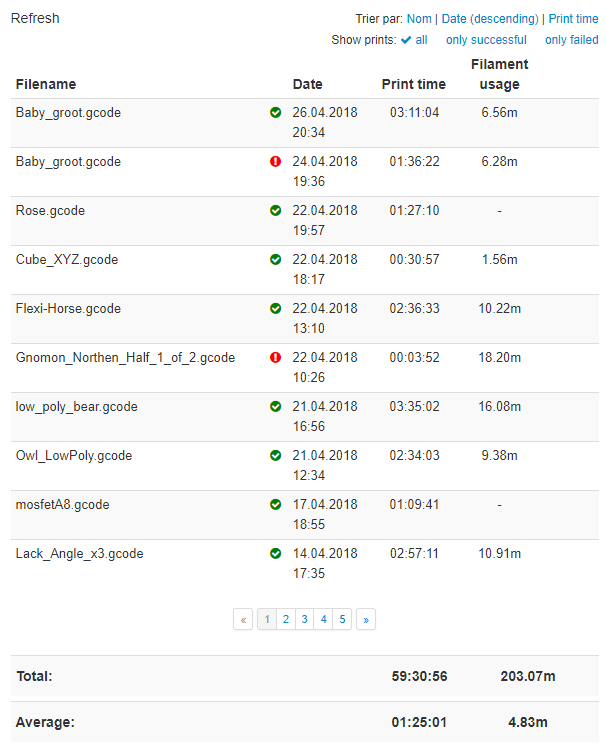Click the success icon for Flexi-Horse.gcode

275,309
